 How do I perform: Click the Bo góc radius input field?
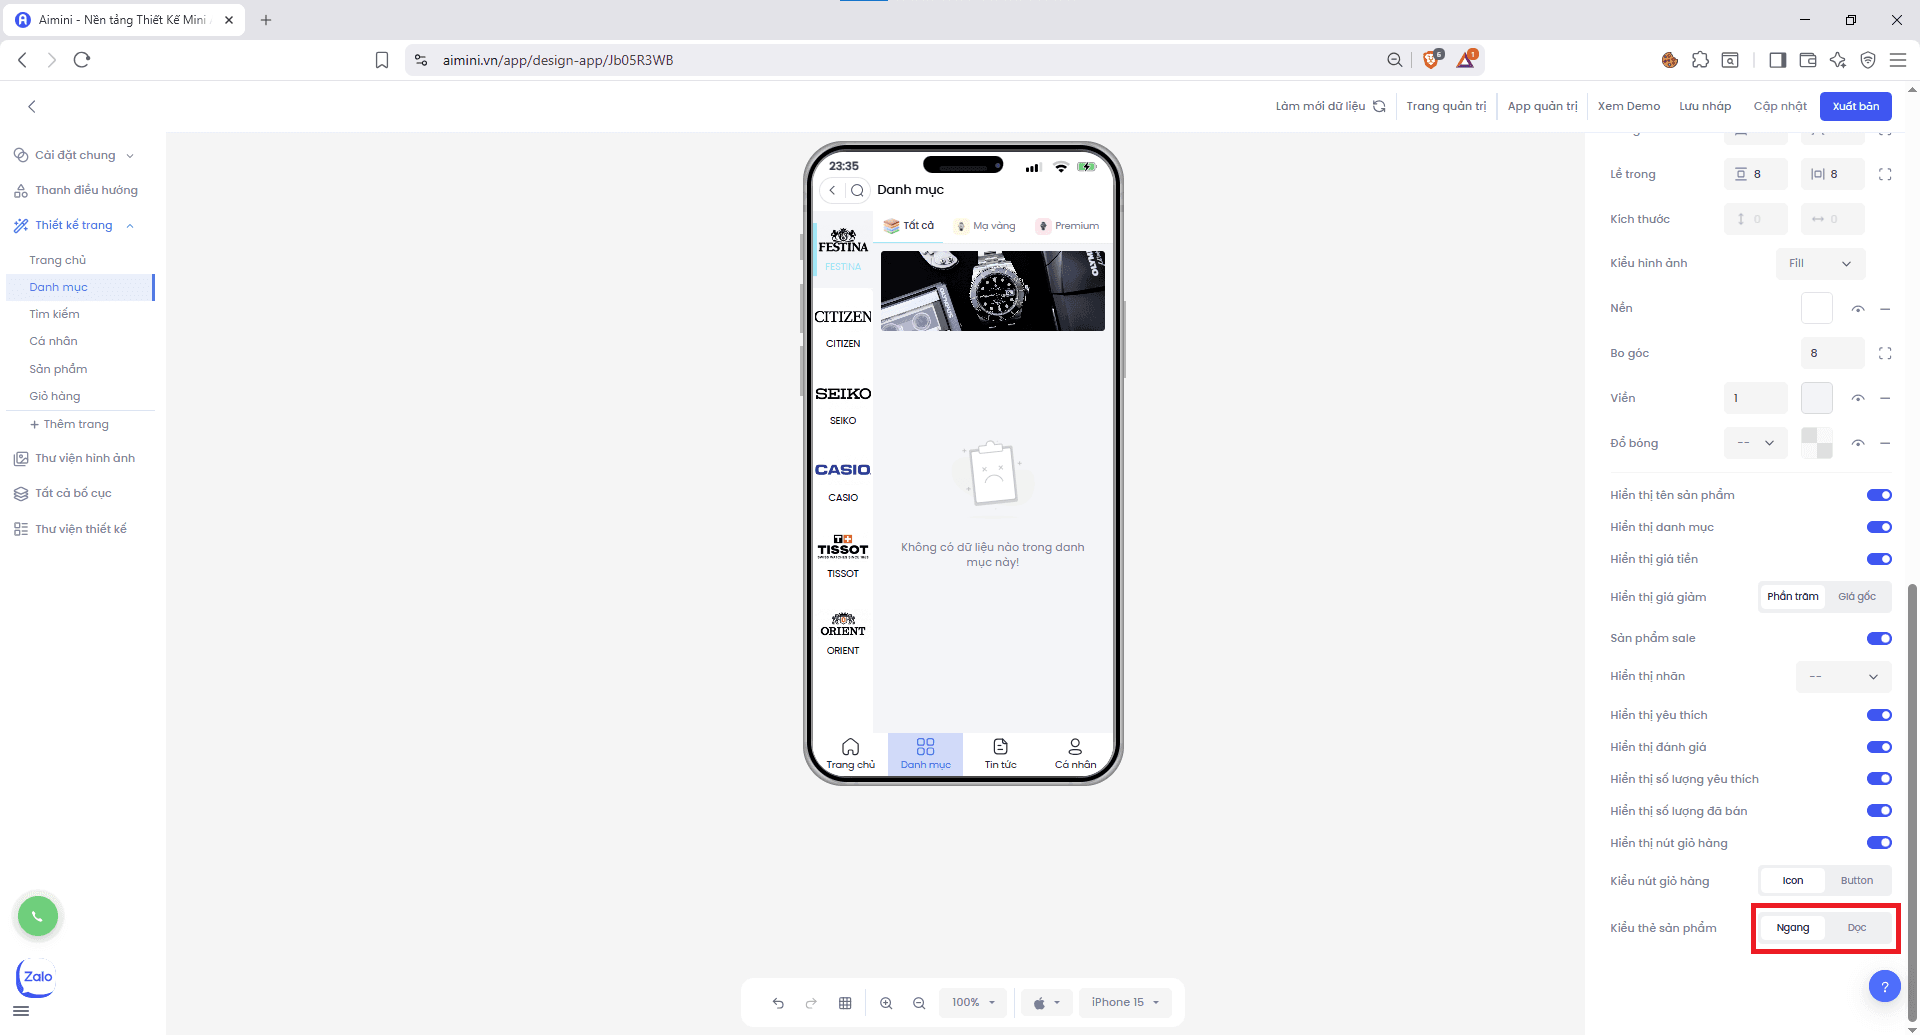pos(1831,353)
